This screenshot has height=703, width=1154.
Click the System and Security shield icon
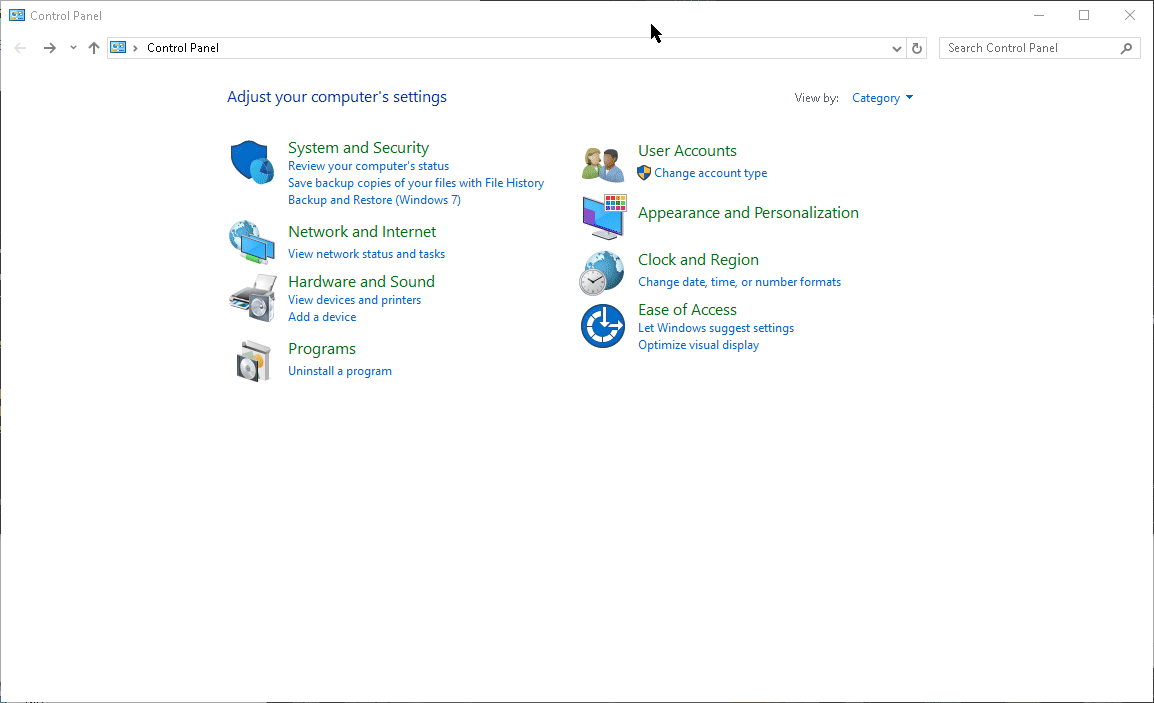click(x=252, y=162)
